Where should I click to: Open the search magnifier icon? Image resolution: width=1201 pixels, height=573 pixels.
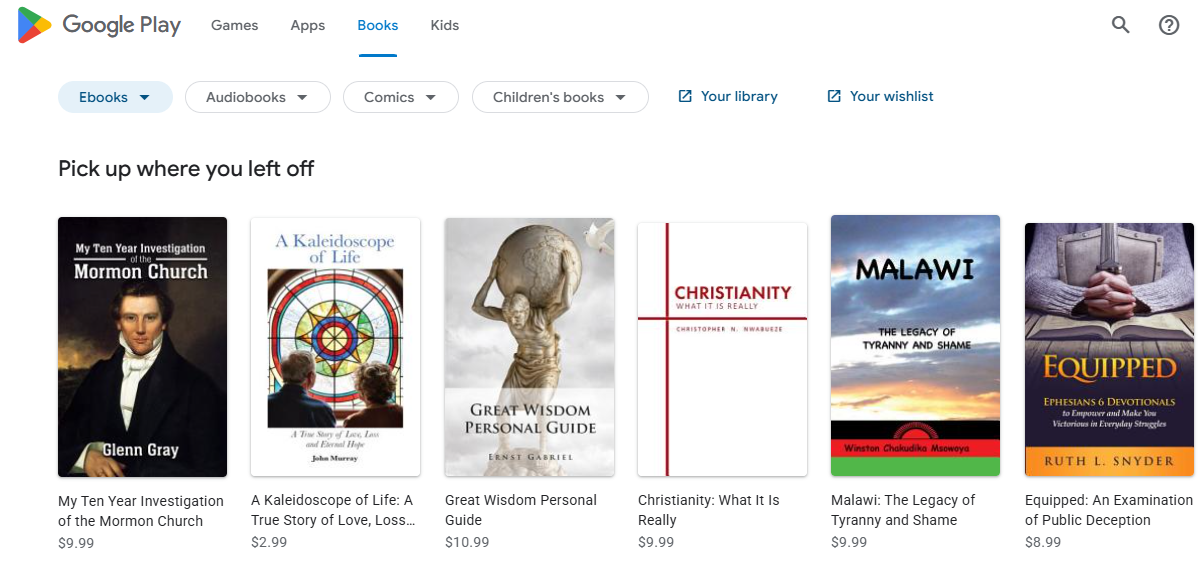1121,25
